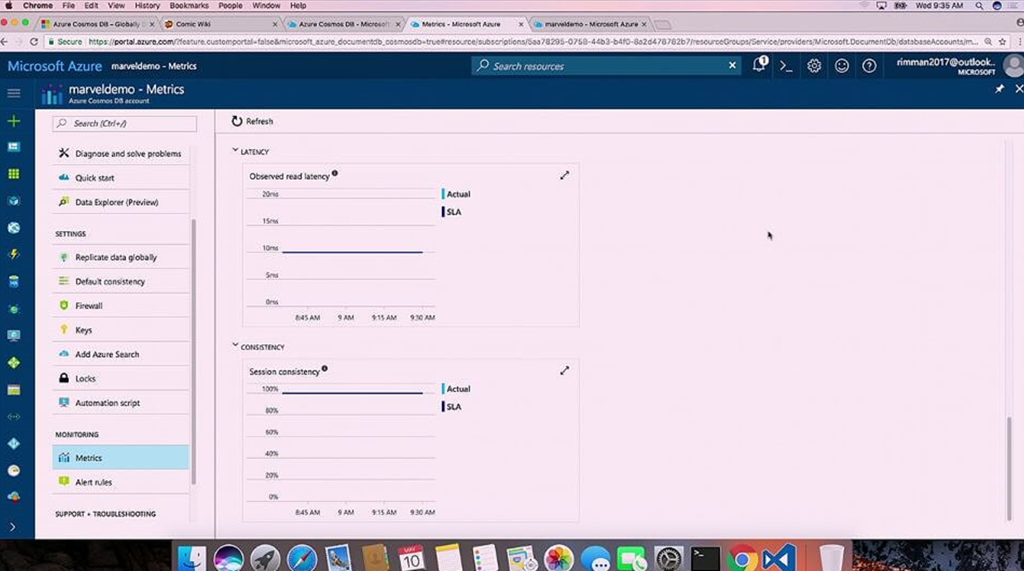
Task: Switch to the first Azure Cosmos DB tab
Action: click(x=98, y=24)
